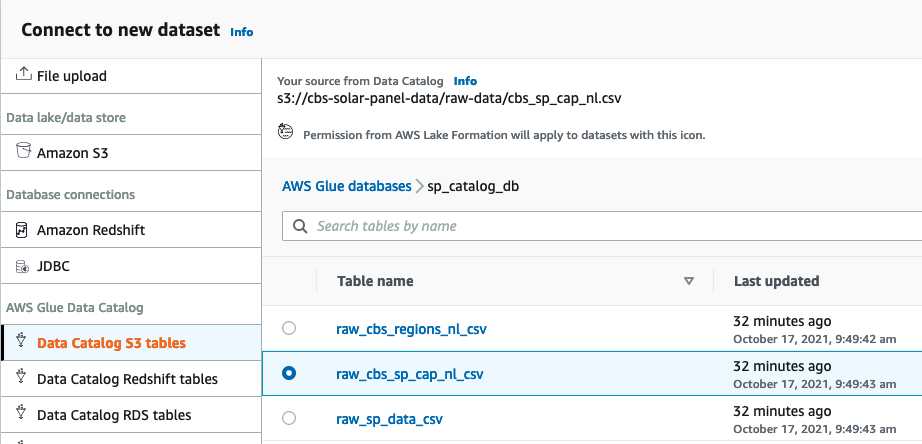Sort by Table name column arrow
This screenshot has height=444, width=922.
(688, 282)
